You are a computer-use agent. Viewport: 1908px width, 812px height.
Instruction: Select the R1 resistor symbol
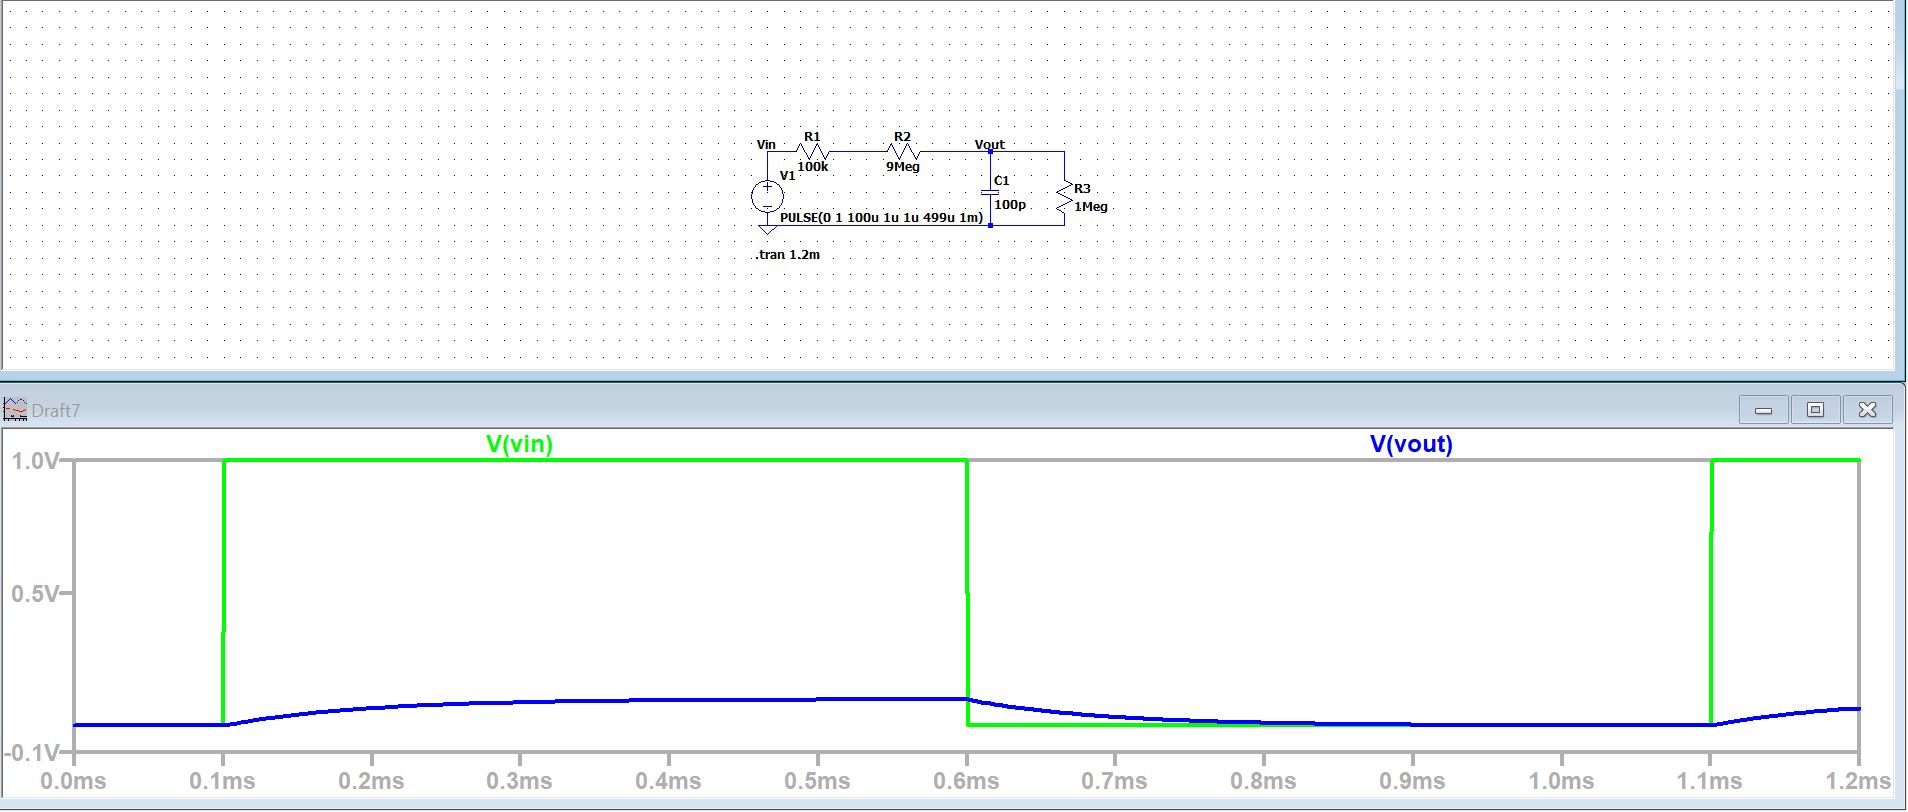point(812,152)
